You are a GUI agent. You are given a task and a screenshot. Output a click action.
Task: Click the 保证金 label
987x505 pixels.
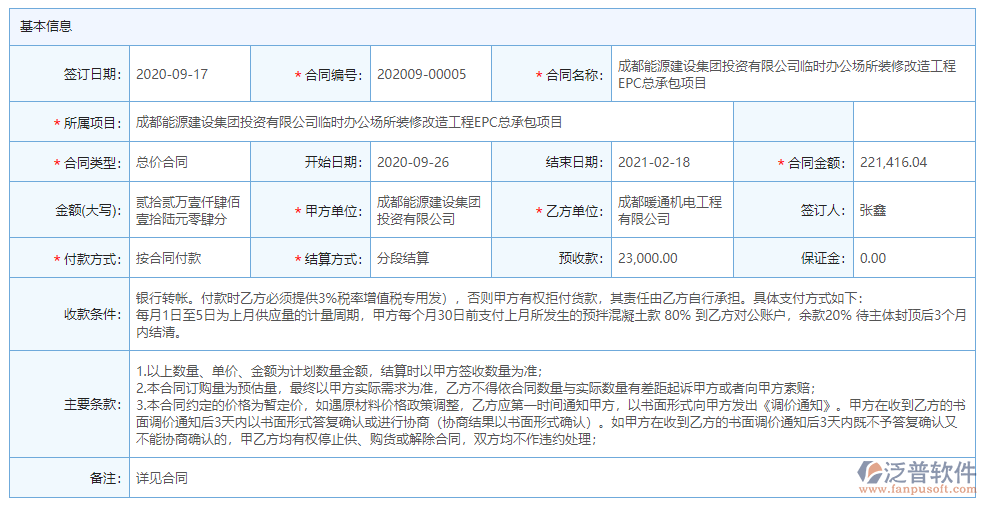823,258
